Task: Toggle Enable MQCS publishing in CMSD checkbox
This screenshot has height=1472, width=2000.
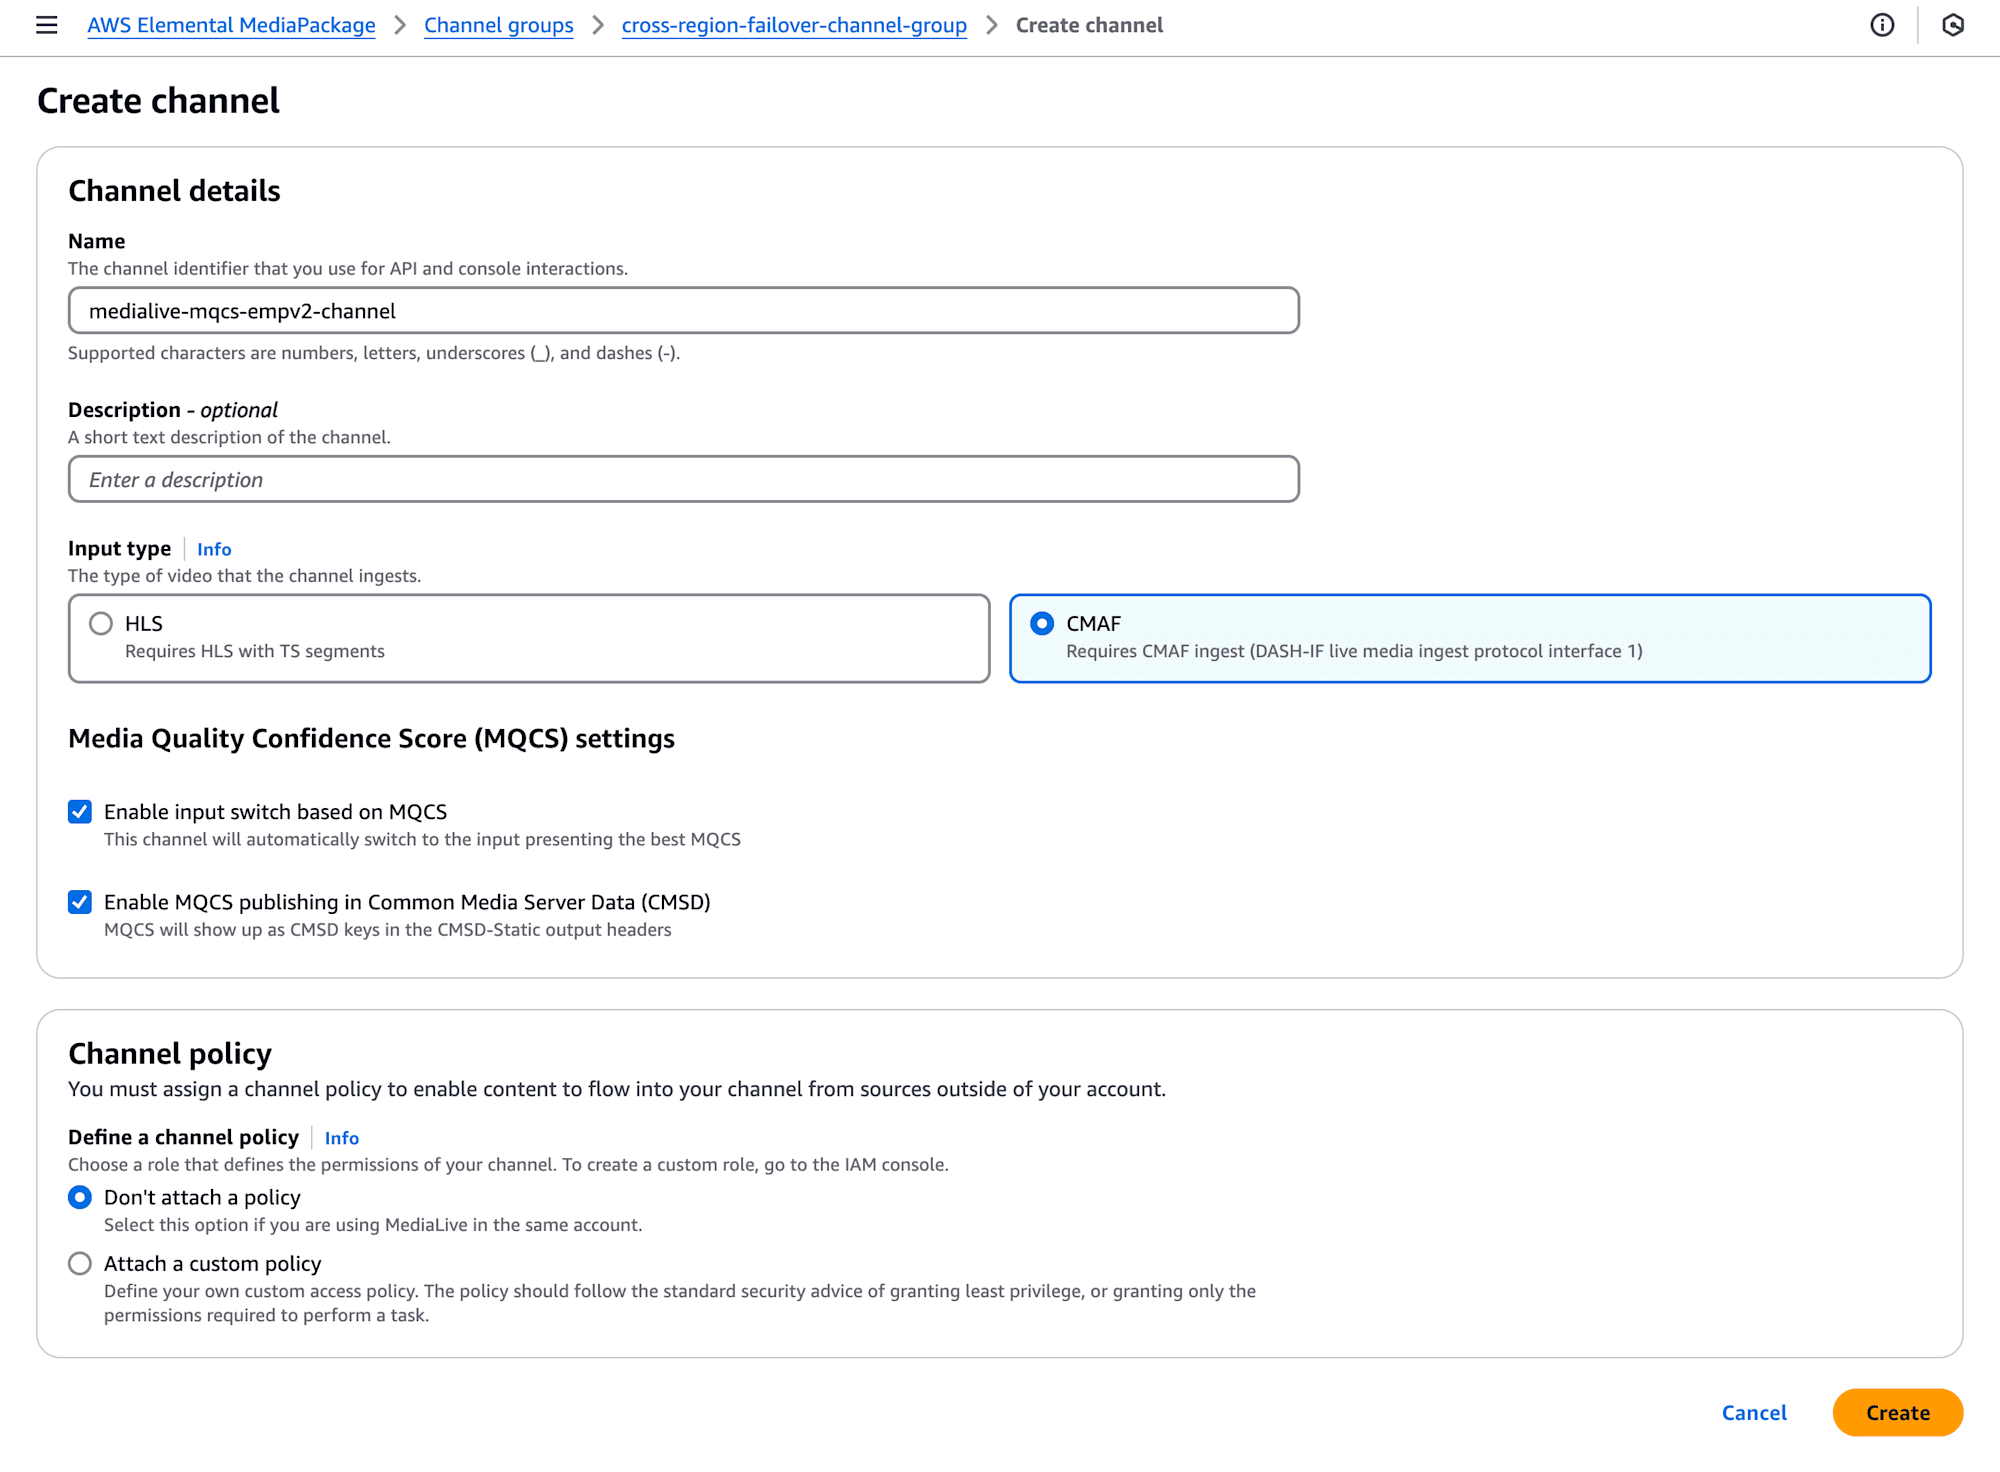Action: tap(80, 902)
